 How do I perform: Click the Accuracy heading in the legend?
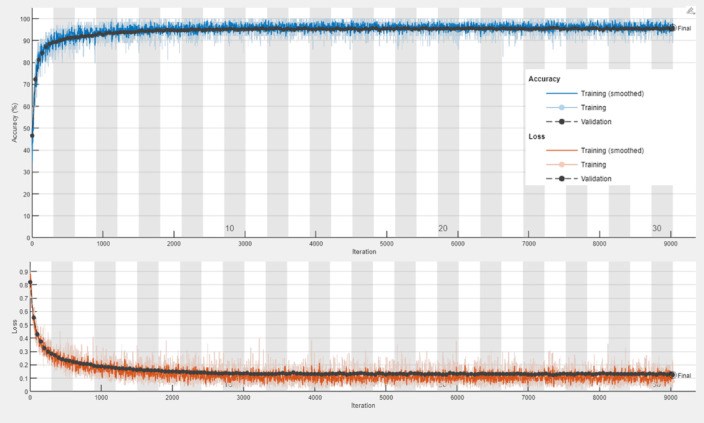click(545, 77)
